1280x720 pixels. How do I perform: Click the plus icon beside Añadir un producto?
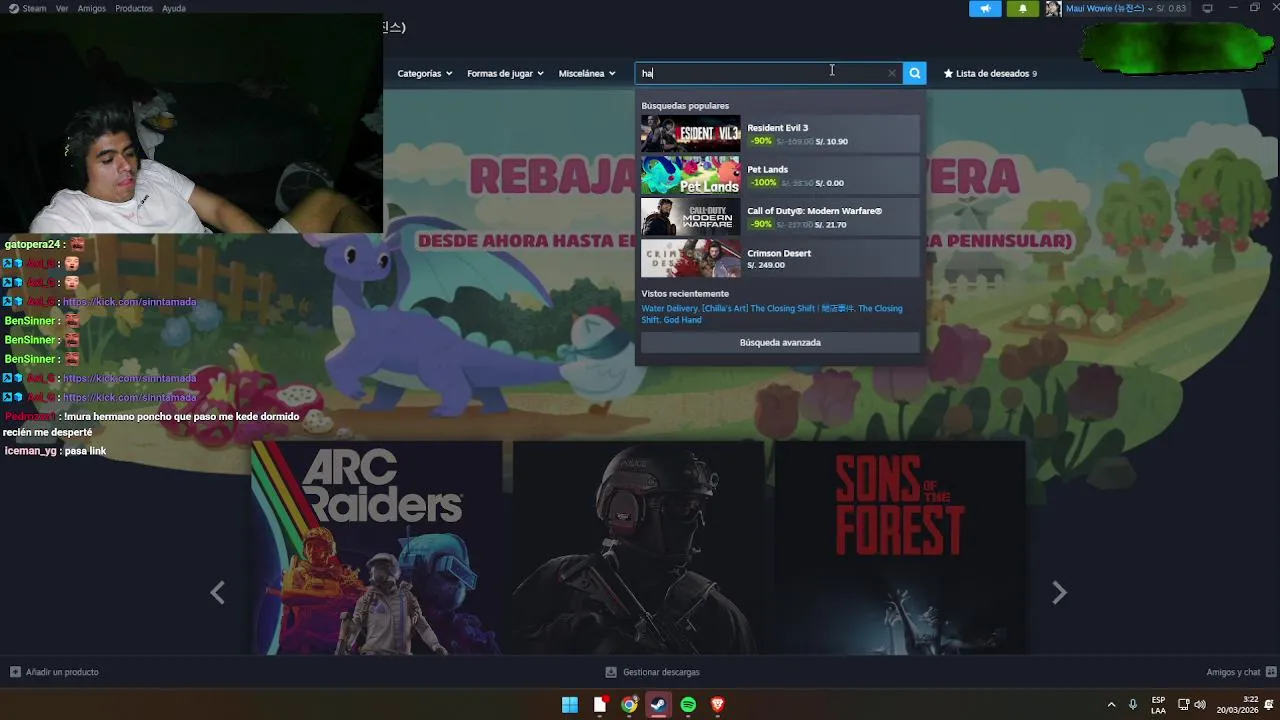coord(15,672)
